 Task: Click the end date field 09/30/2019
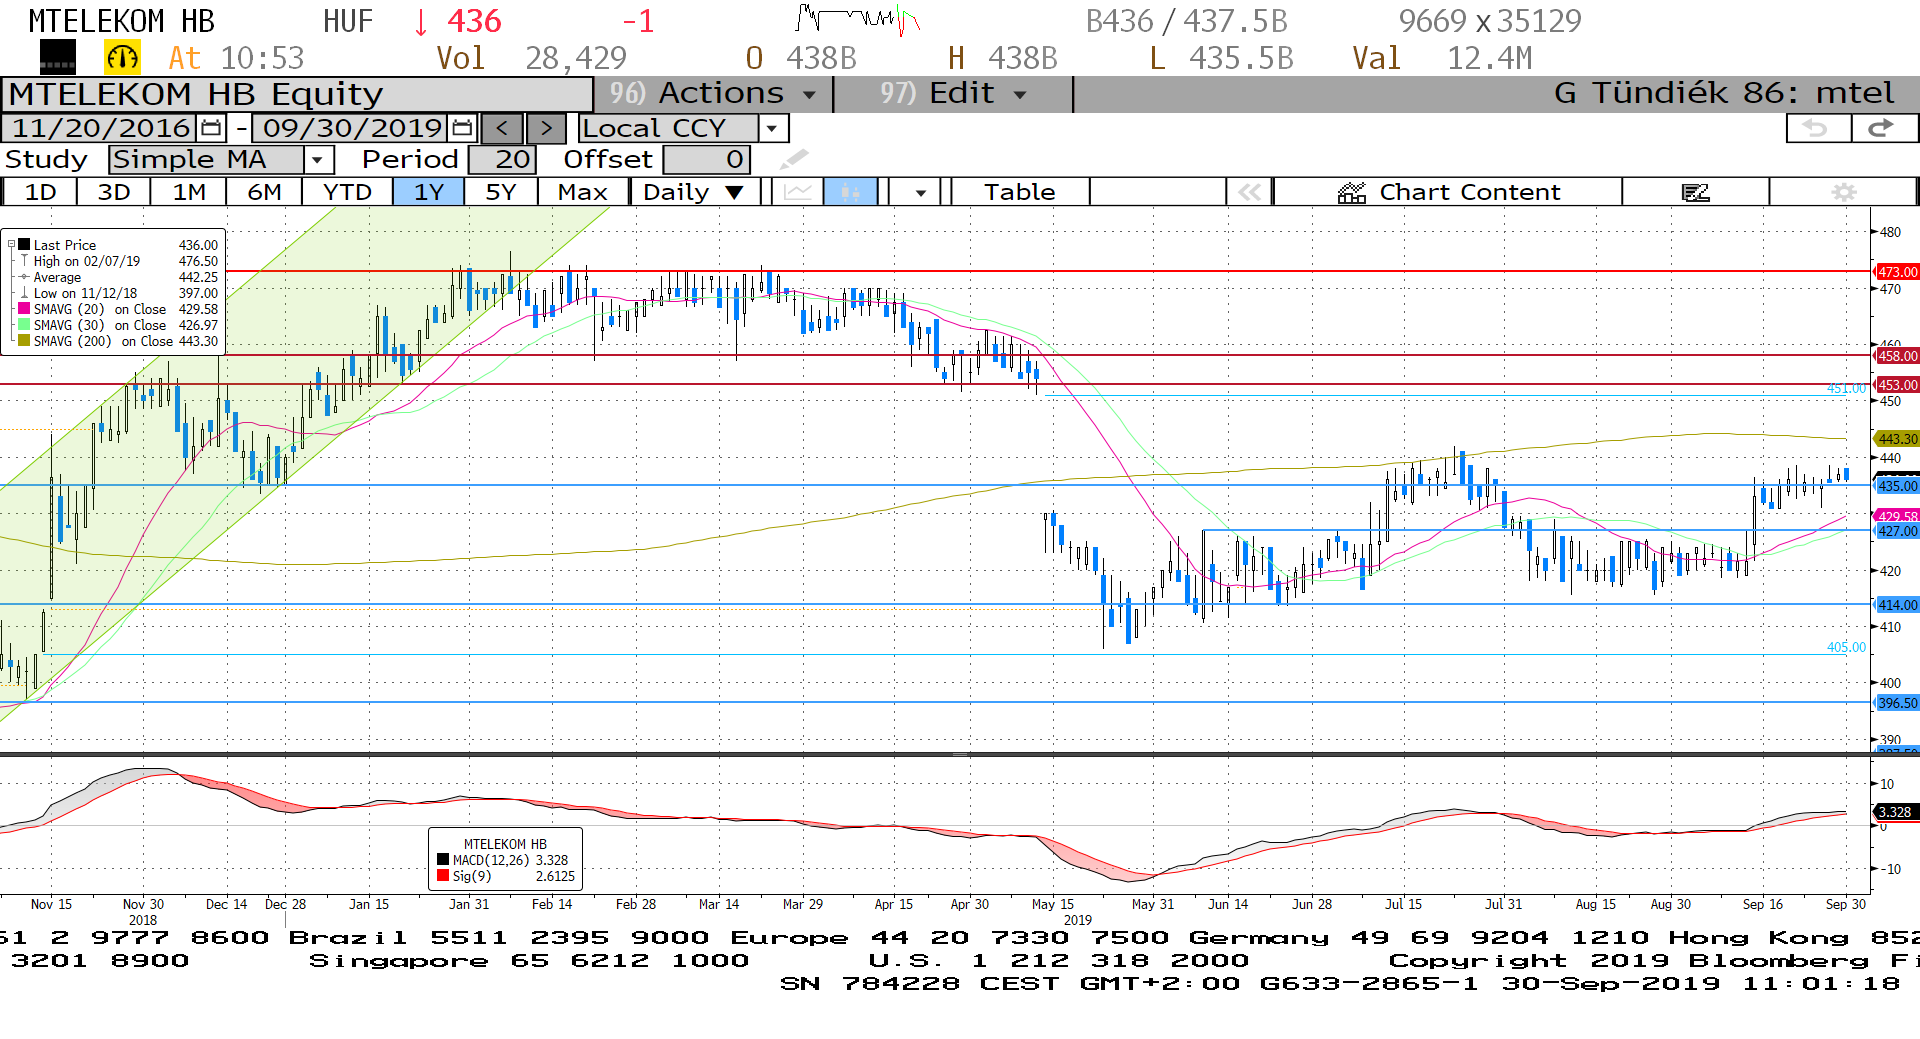pos(352,128)
